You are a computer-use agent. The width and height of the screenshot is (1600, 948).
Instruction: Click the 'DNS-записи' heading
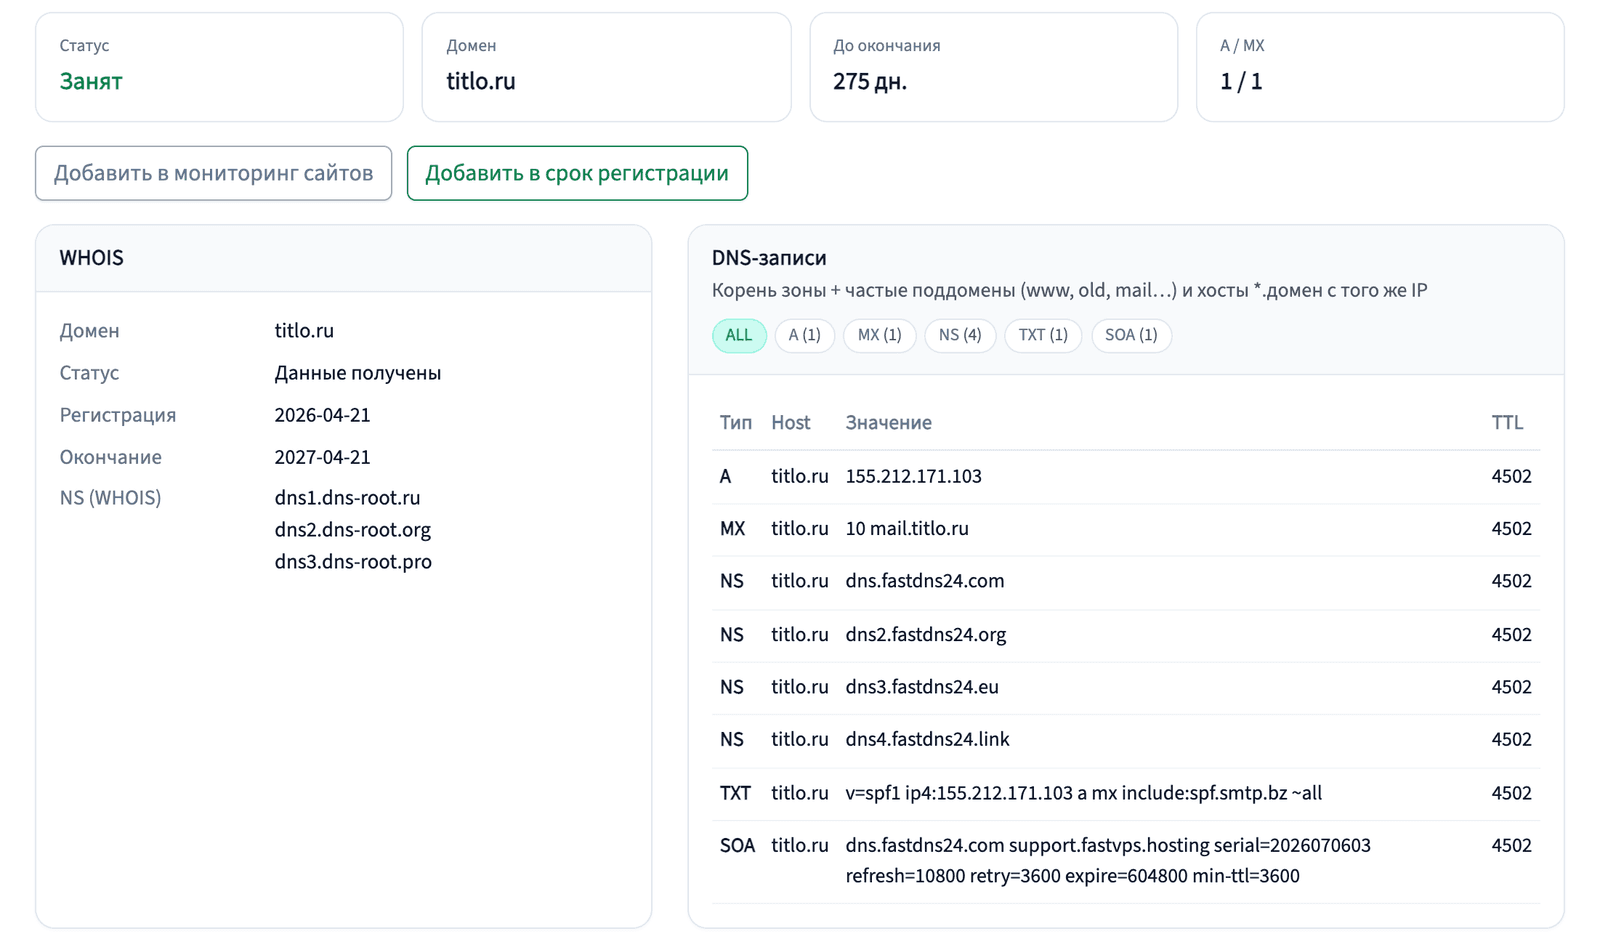769,258
